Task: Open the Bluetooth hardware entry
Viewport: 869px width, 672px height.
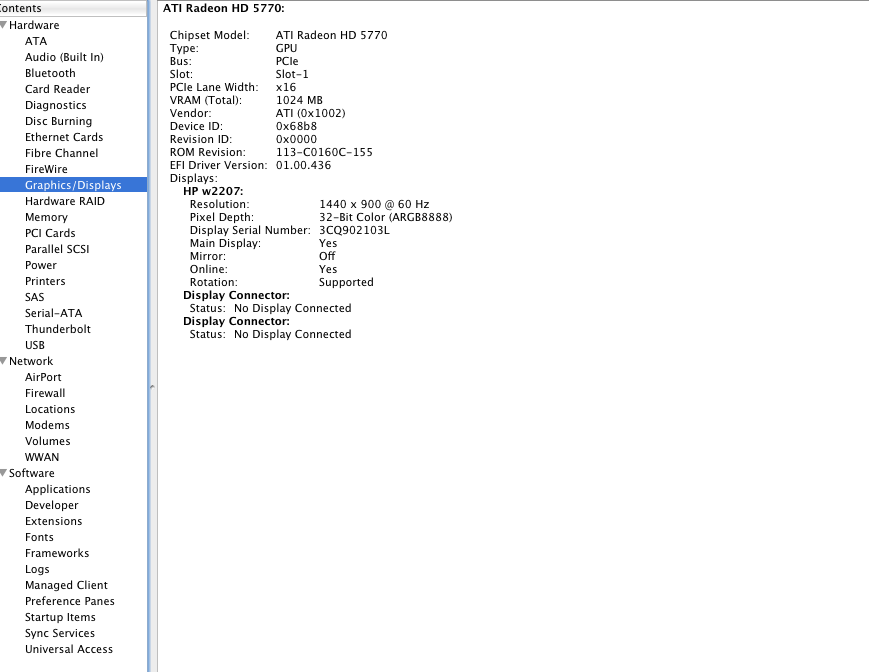Action: [50, 73]
